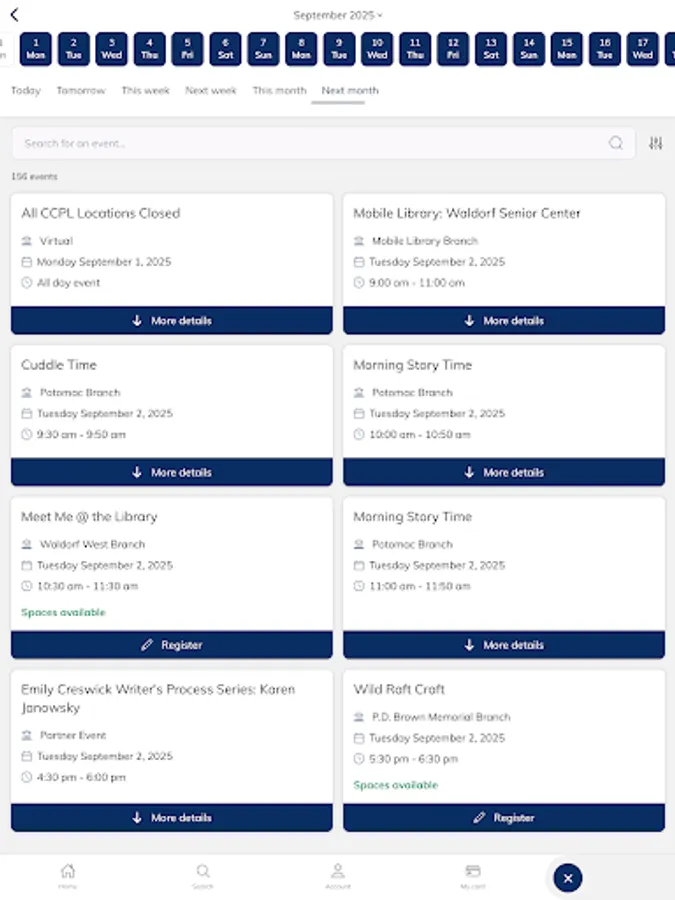
Task: Register for Wild Raft Craft
Action: point(504,817)
